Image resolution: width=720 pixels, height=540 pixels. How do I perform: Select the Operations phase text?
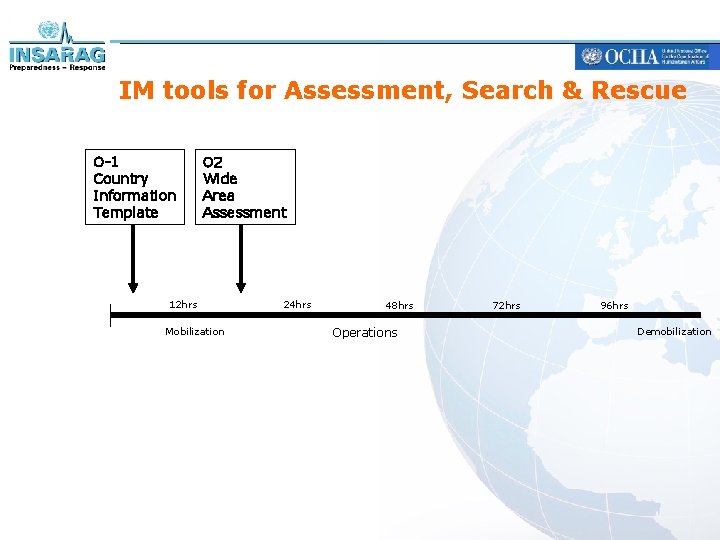coord(365,333)
